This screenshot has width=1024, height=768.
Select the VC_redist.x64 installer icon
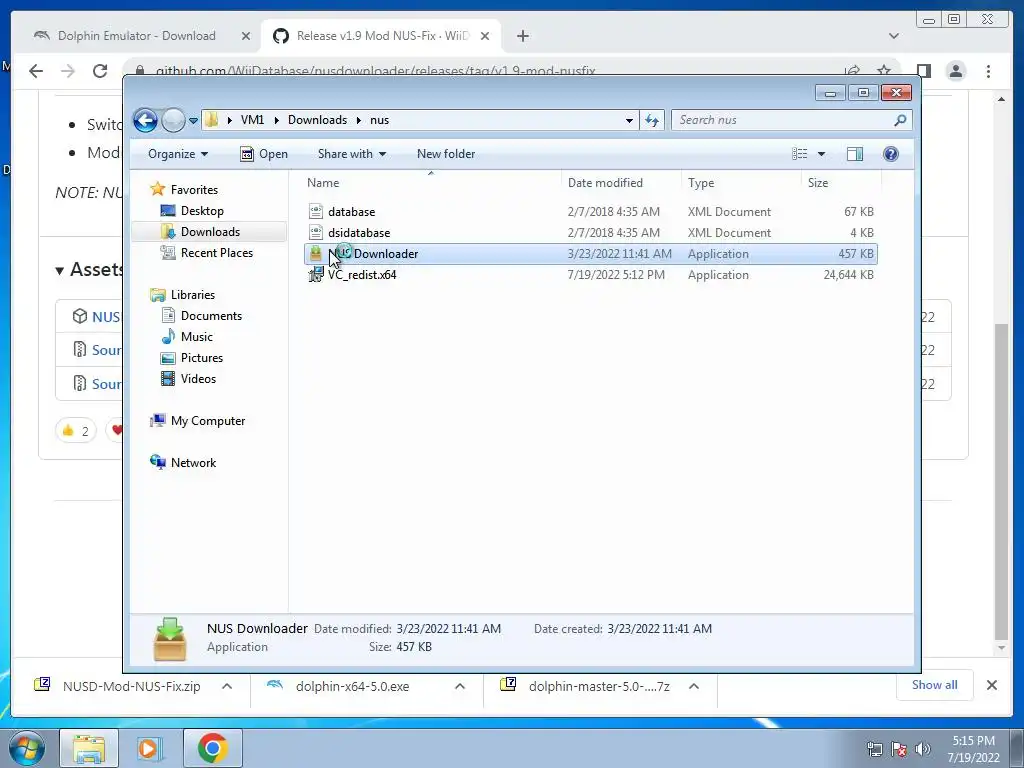(316, 274)
